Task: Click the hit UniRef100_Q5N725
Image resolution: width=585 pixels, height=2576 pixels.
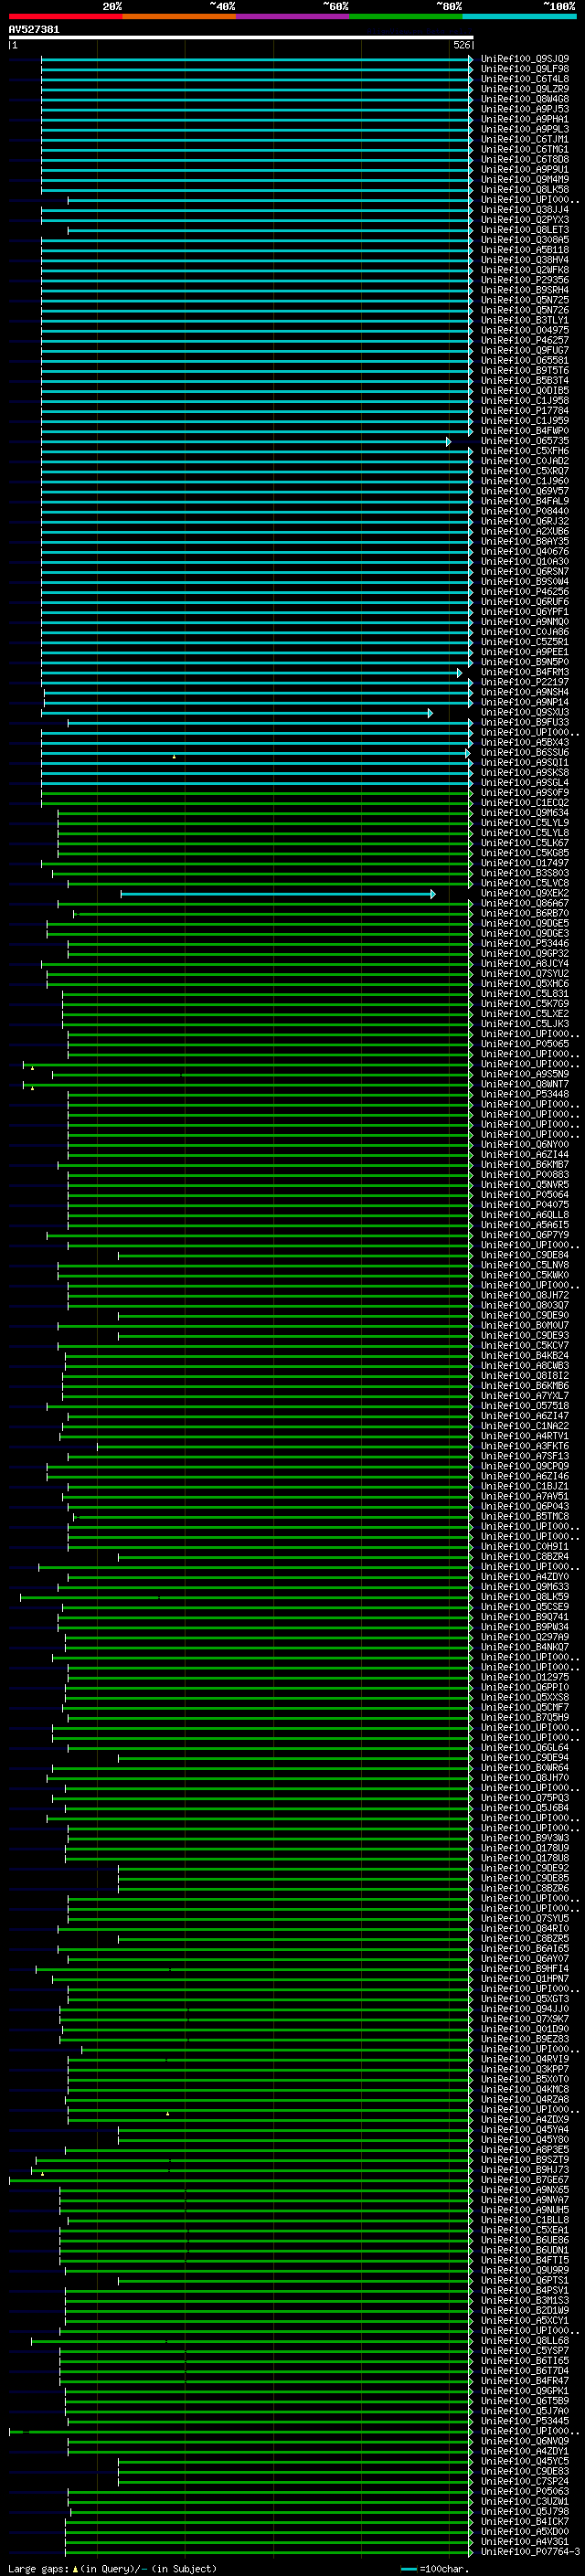Action: click(525, 300)
